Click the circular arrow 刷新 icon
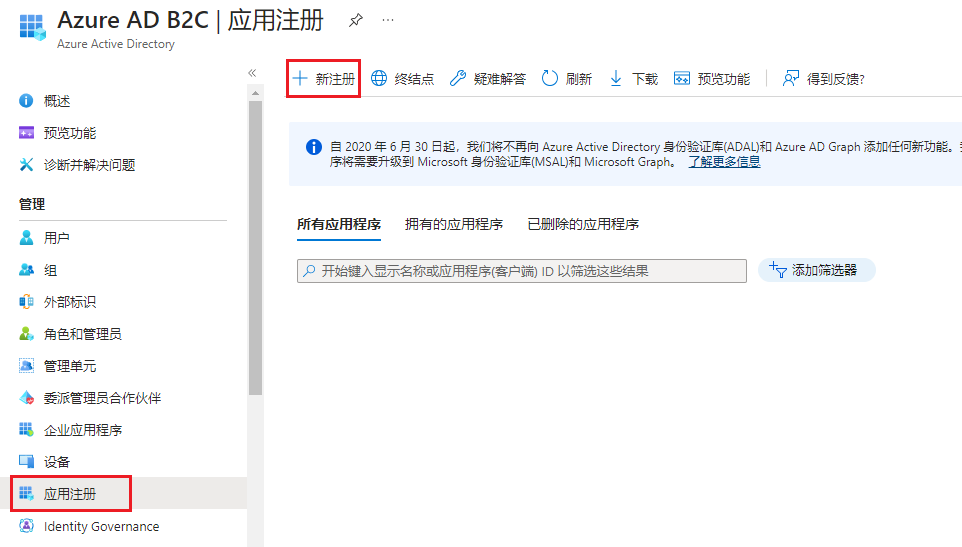962x547 pixels. point(550,78)
